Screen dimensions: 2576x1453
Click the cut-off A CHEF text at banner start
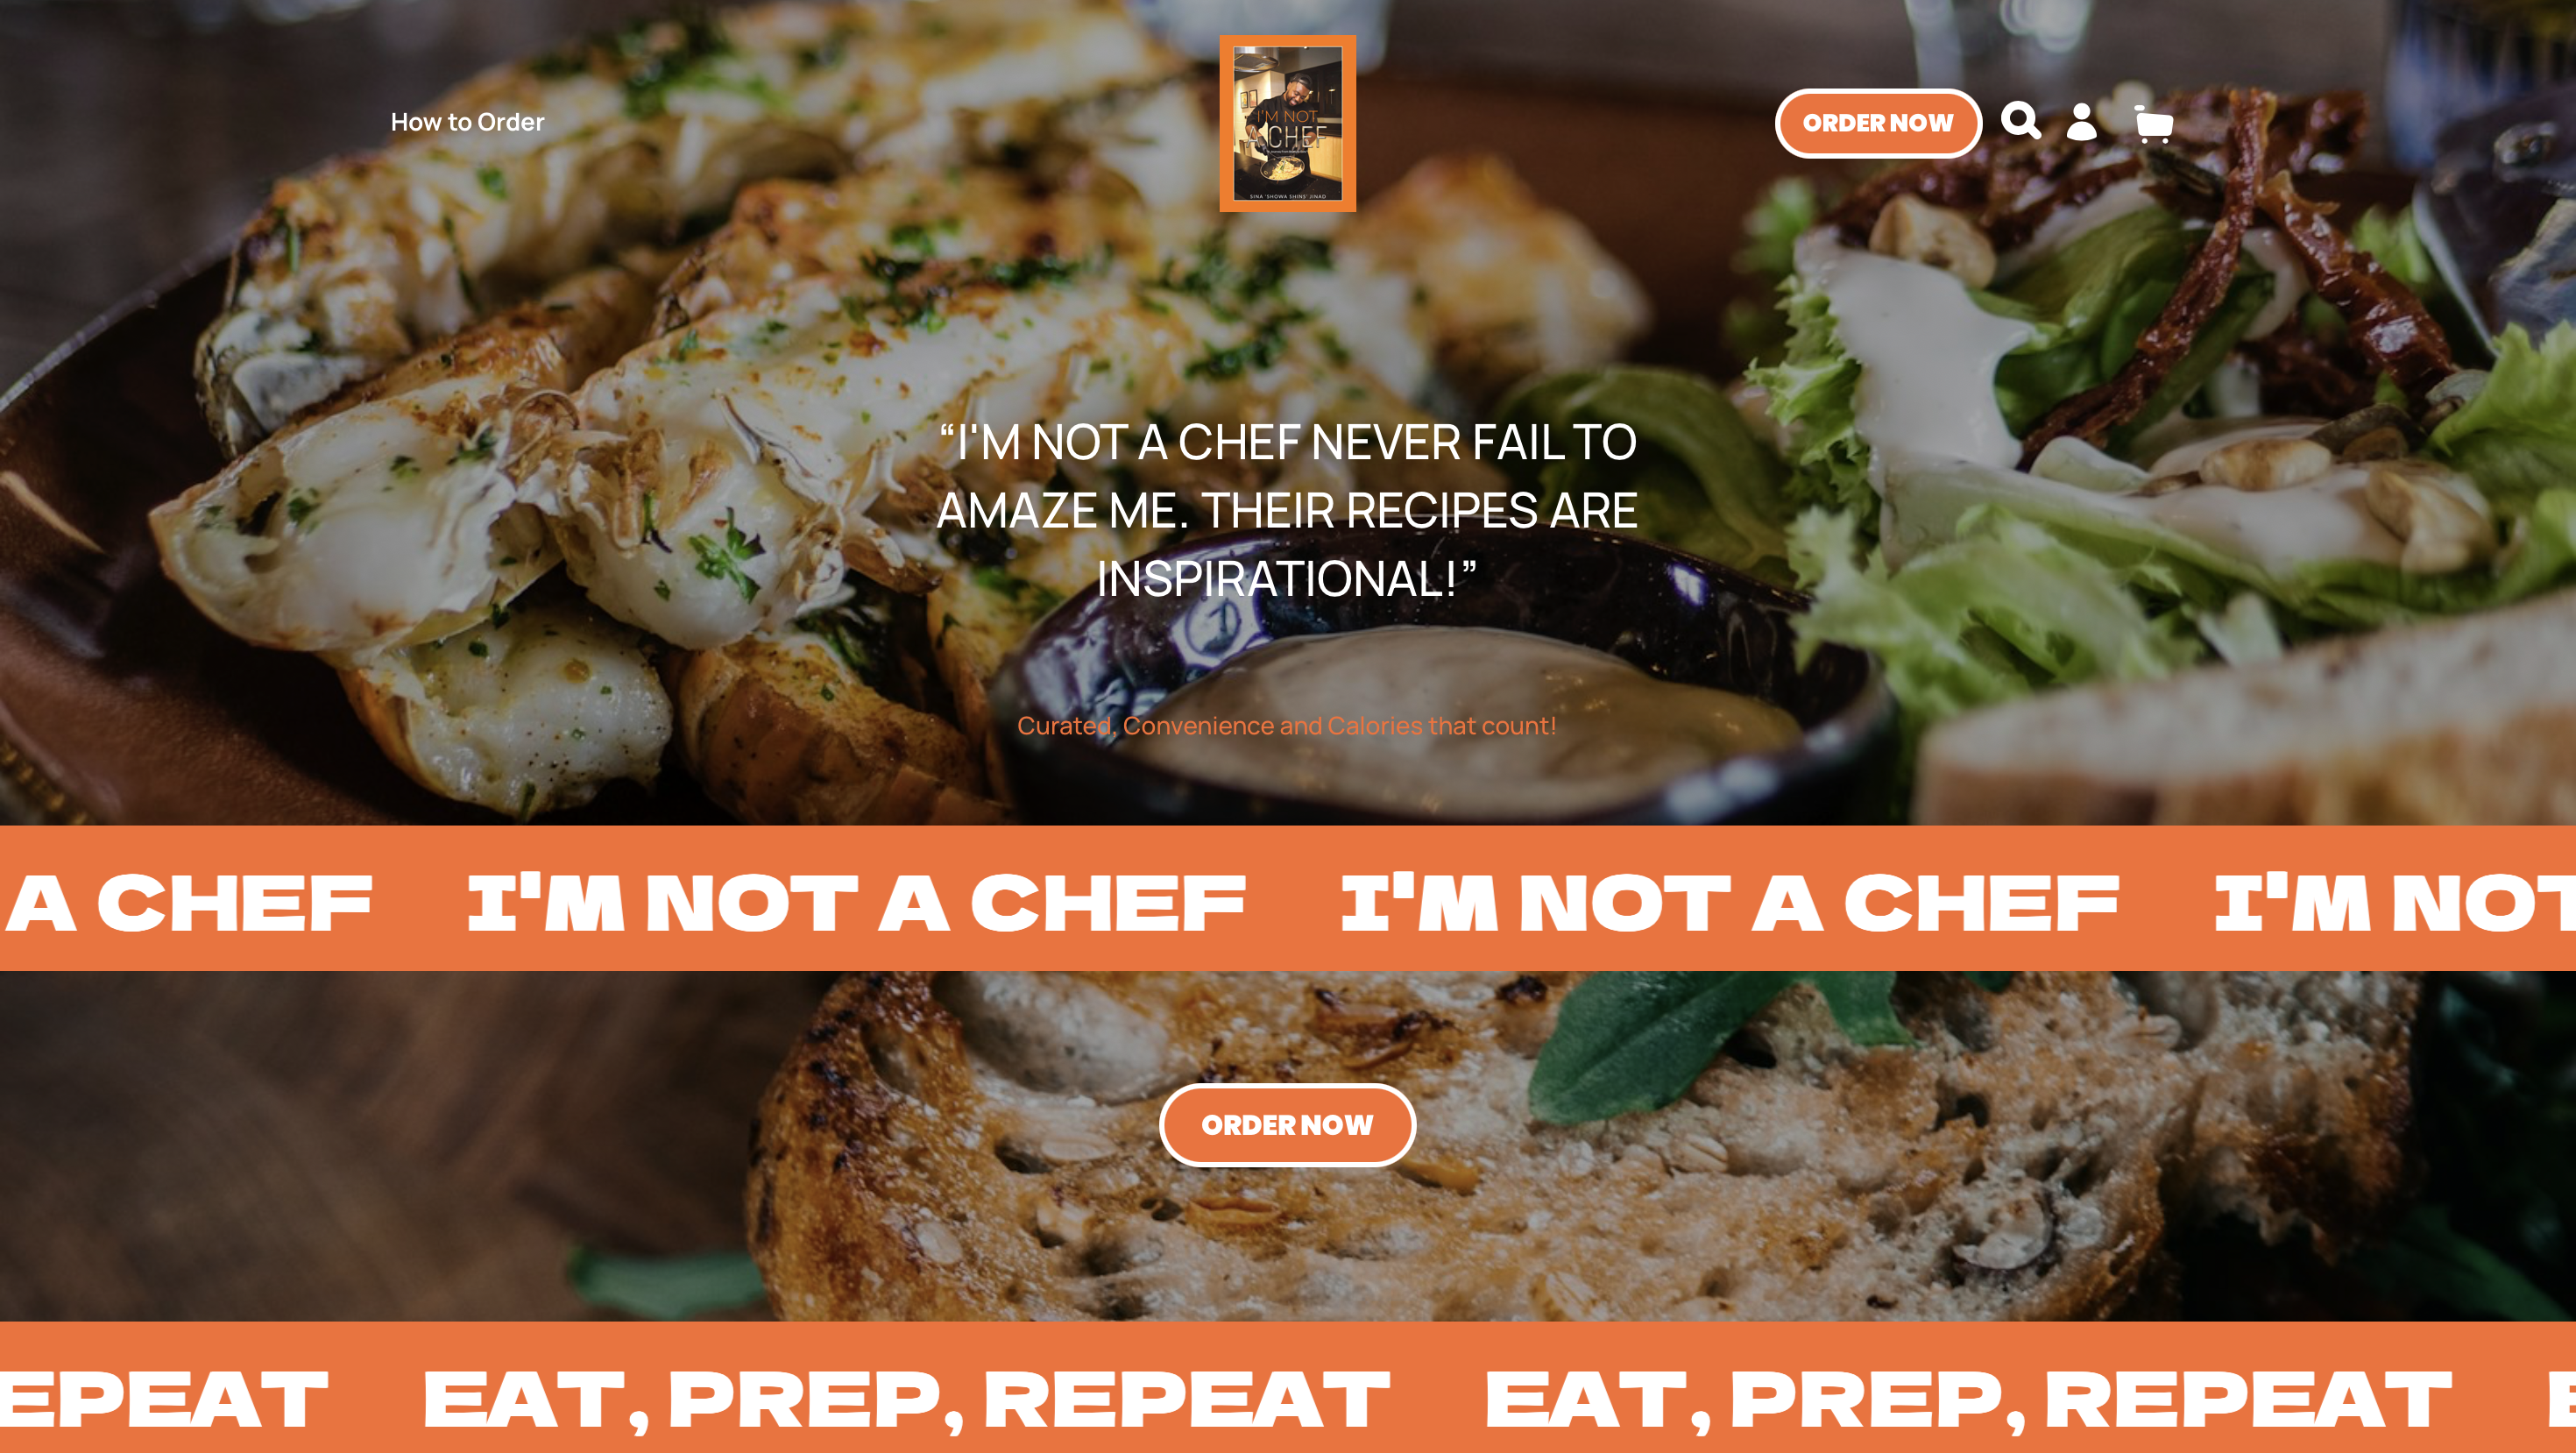click(188, 902)
